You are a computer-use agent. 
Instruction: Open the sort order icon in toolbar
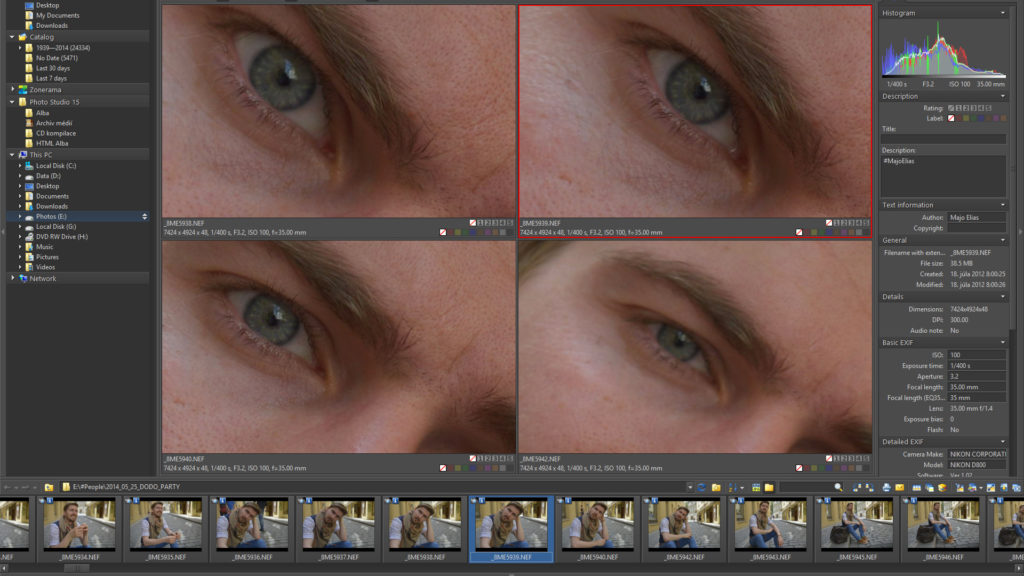click(x=735, y=487)
